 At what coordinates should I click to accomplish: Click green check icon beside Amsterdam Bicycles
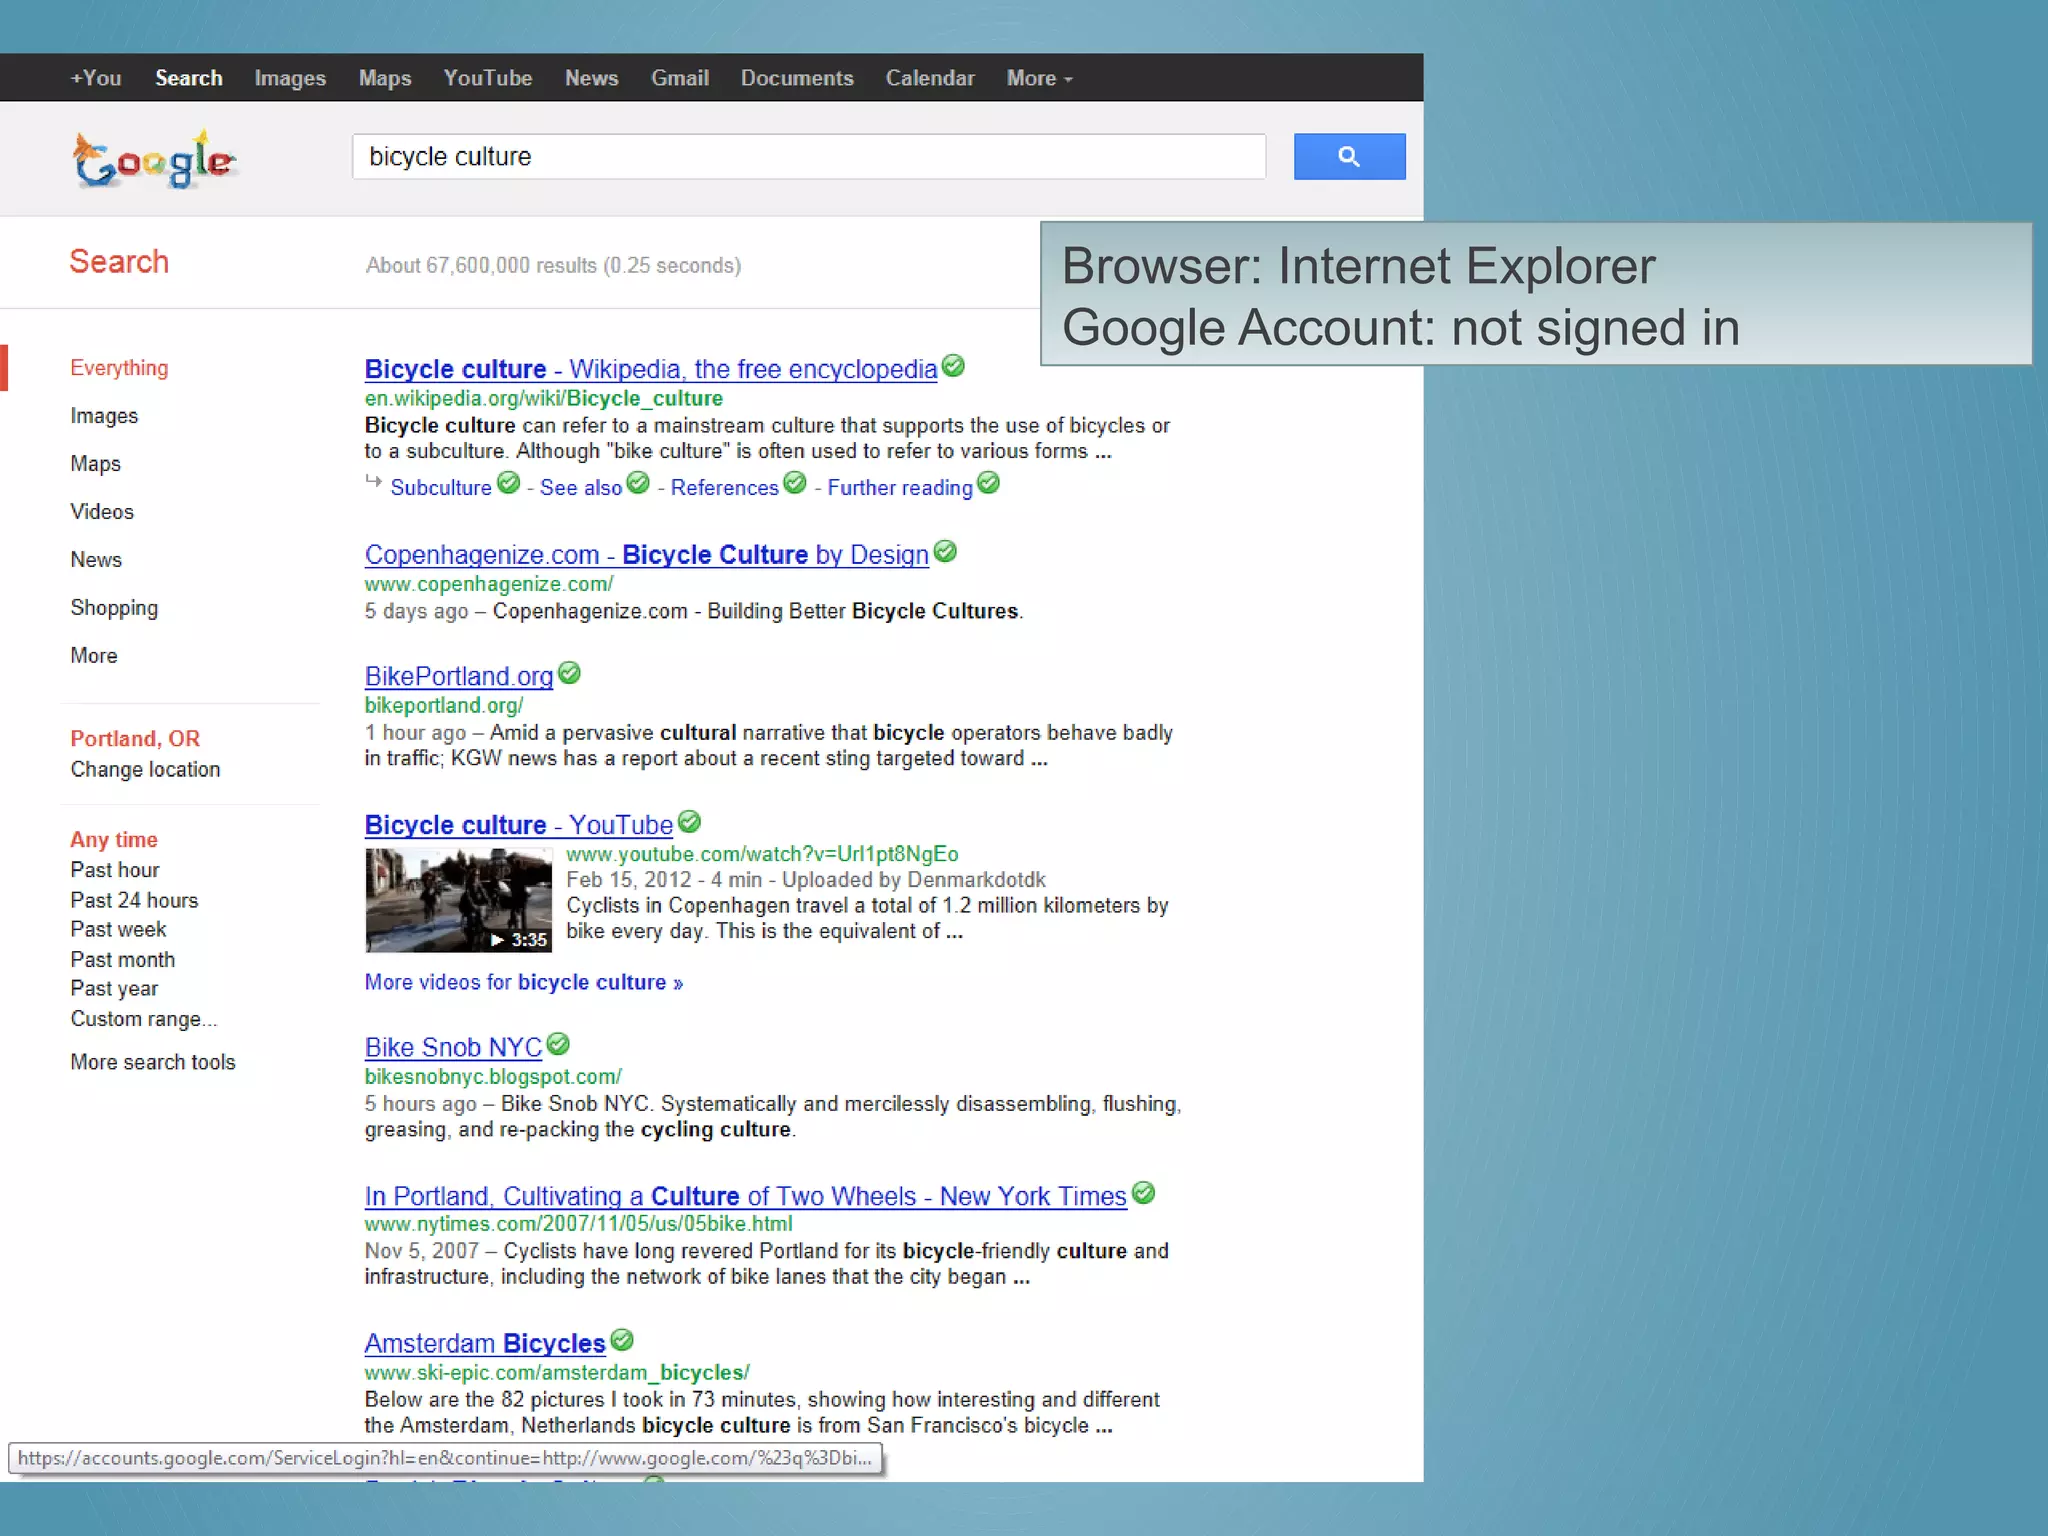pyautogui.click(x=622, y=1340)
